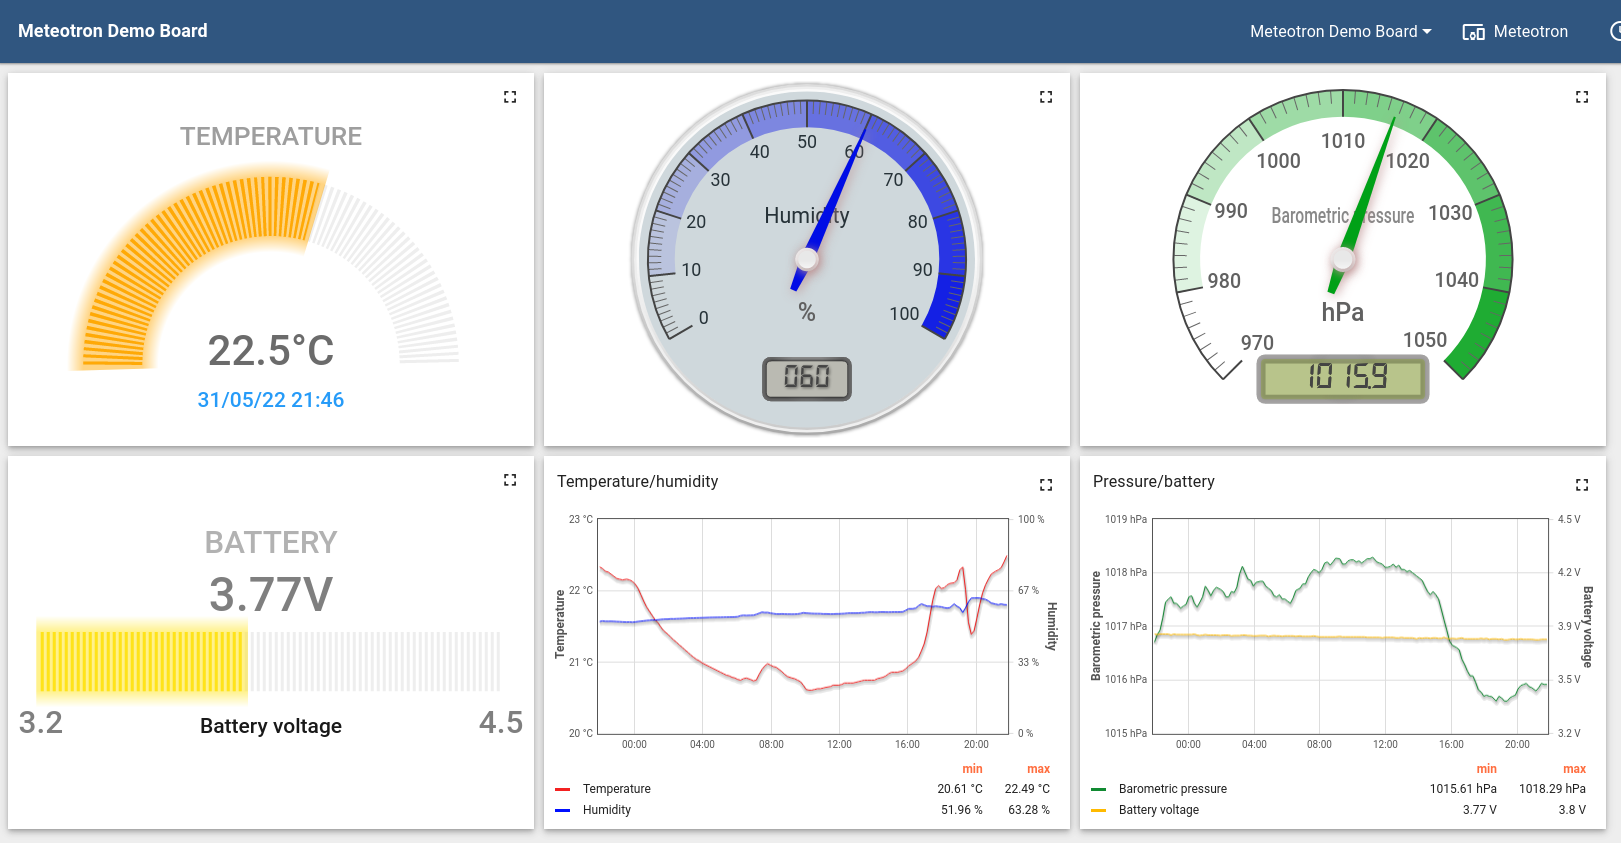Toggle the Temperature series in chart legend
Image resolution: width=1621 pixels, height=843 pixels.
point(616,789)
